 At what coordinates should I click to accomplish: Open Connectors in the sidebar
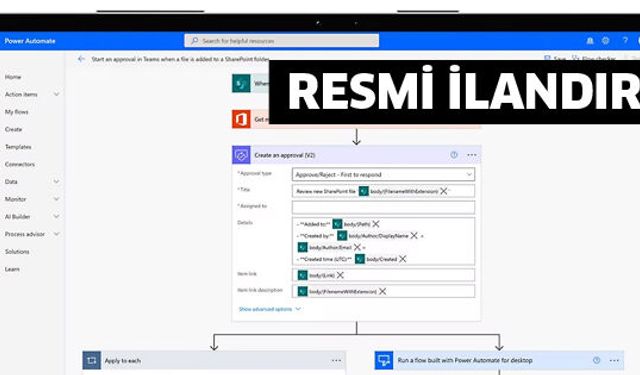(x=20, y=164)
